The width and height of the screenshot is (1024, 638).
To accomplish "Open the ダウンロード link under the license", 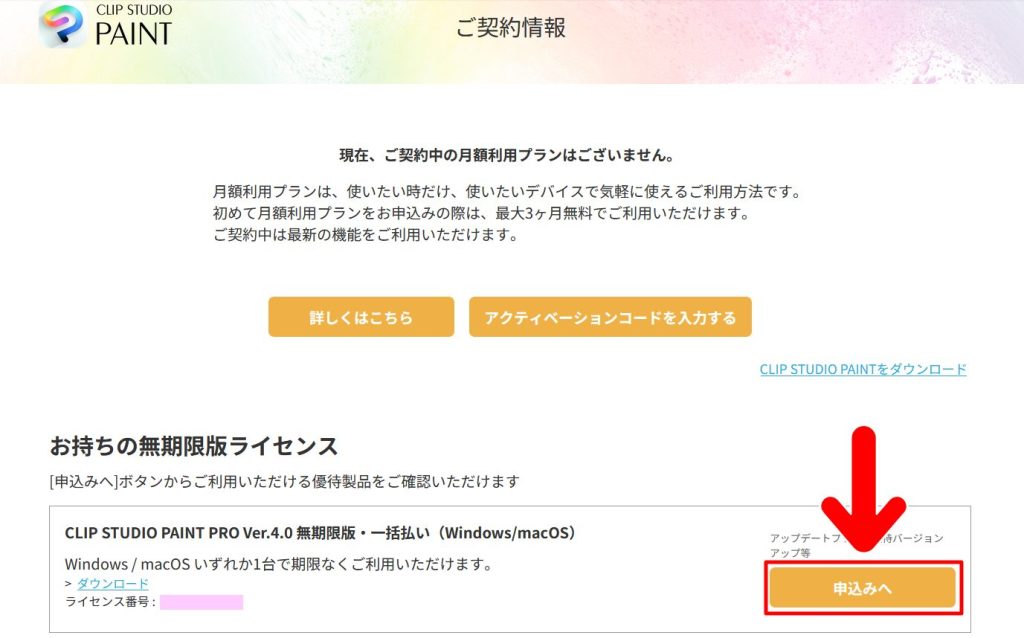I will point(113,584).
